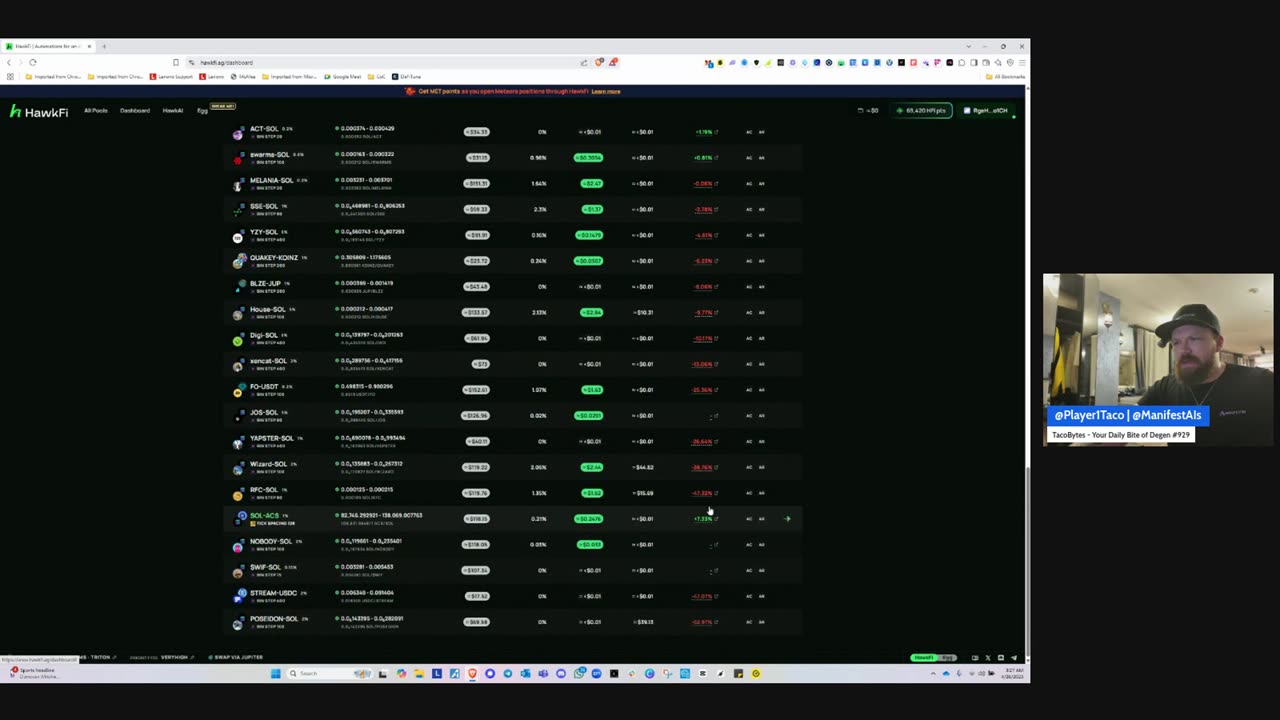Click the HFI points button in header
This screenshot has width=1280, height=720.
(922, 110)
